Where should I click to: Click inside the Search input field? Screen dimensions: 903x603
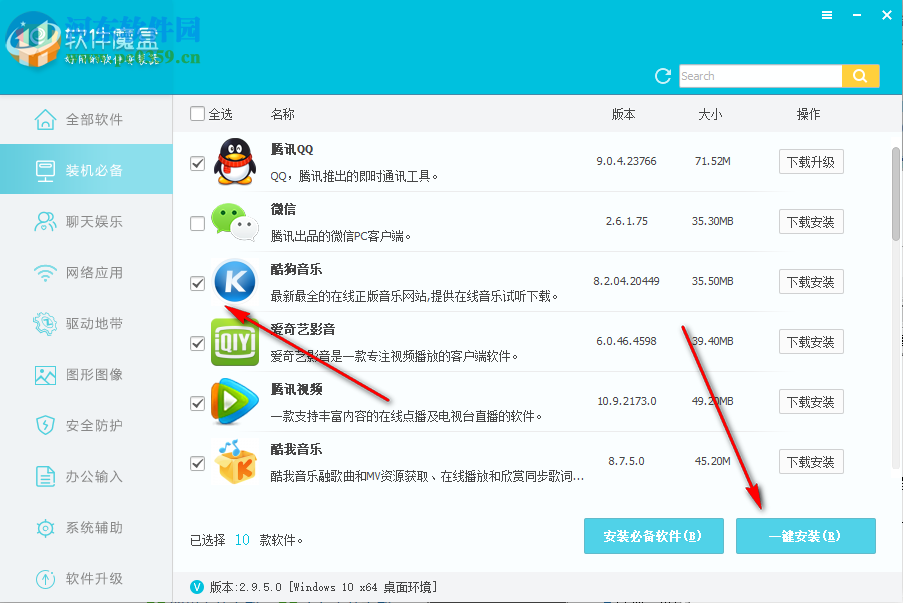[x=760, y=76]
